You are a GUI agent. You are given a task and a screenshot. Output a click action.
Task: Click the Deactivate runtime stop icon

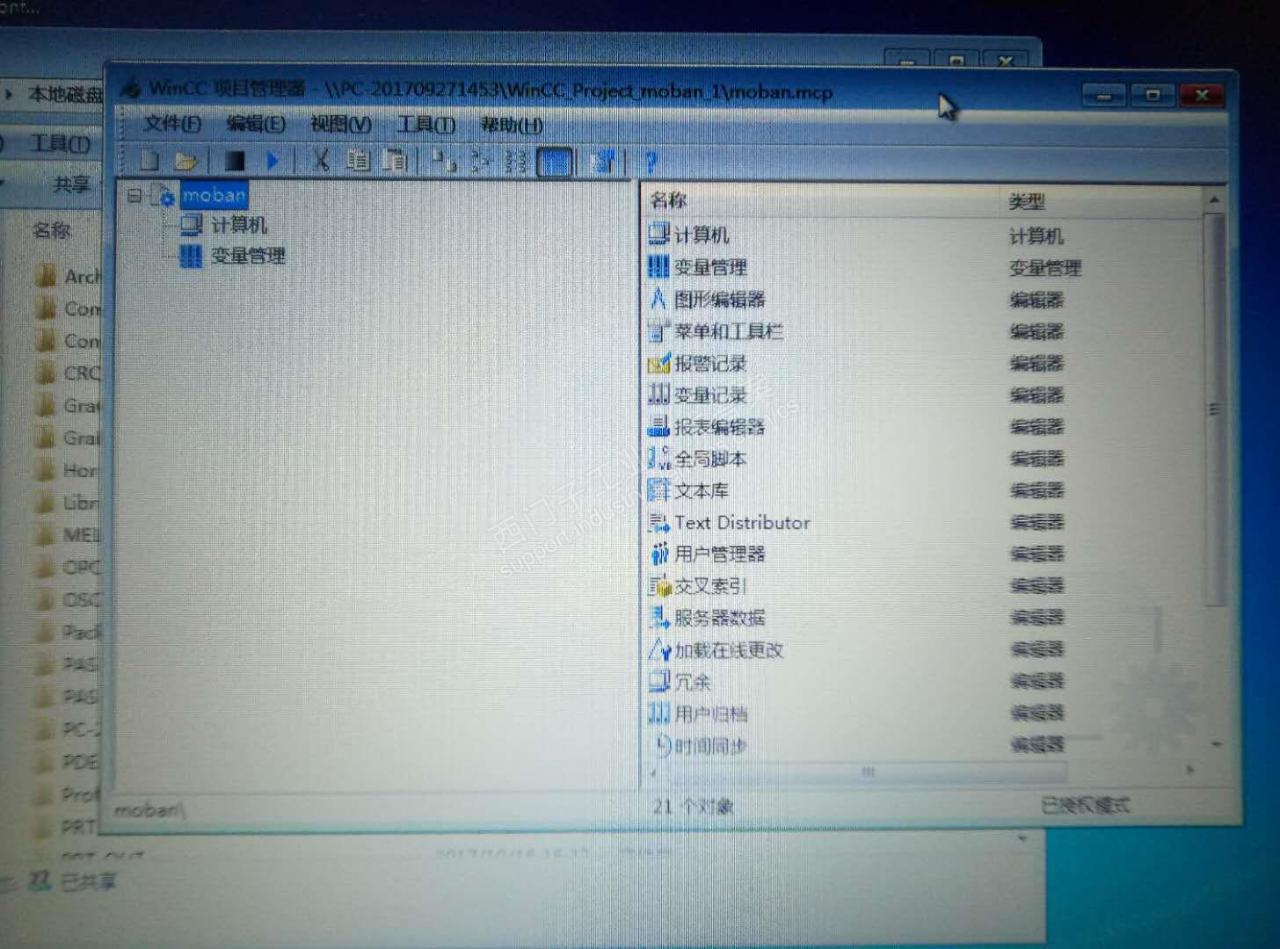pos(235,160)
